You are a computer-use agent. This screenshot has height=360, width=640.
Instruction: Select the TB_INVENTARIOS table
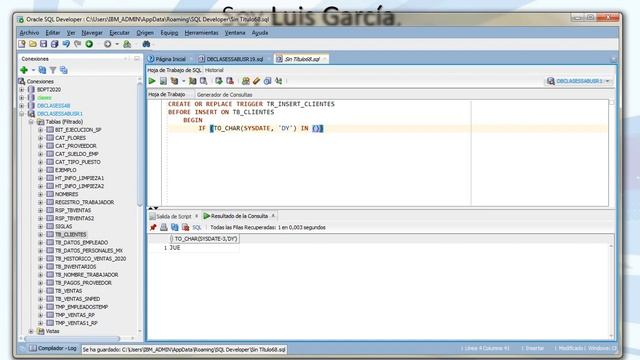tap(76, 267)
